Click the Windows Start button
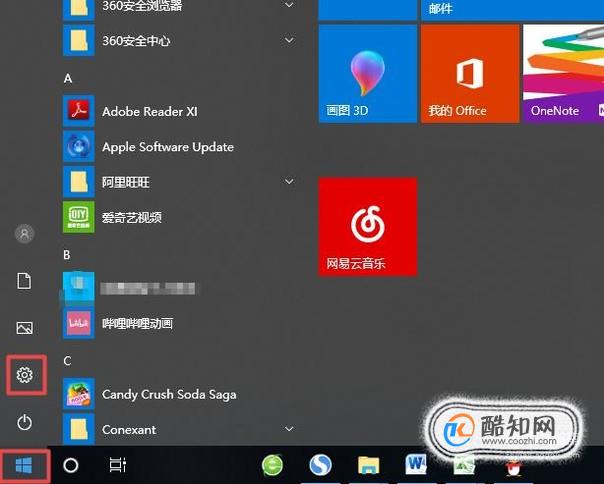The height and width of the screenshot is (484, 604). pos(24,466)
